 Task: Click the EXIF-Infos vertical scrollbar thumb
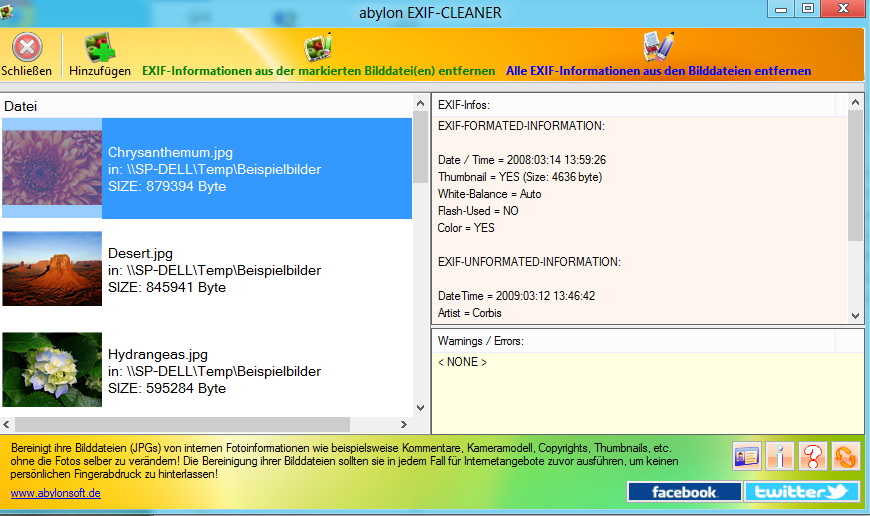click(855, 175)
